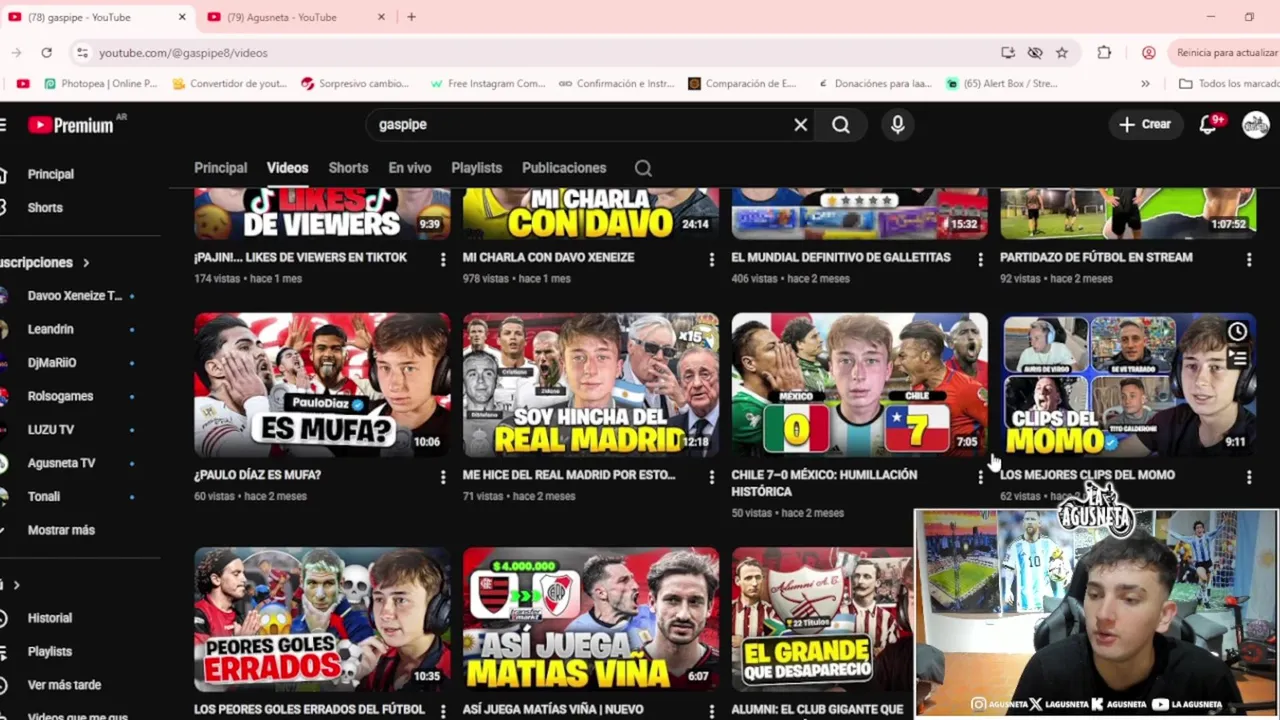1280x720 pixels.
Task: Search within channel magnifier icon
Action: pos(643,168)
